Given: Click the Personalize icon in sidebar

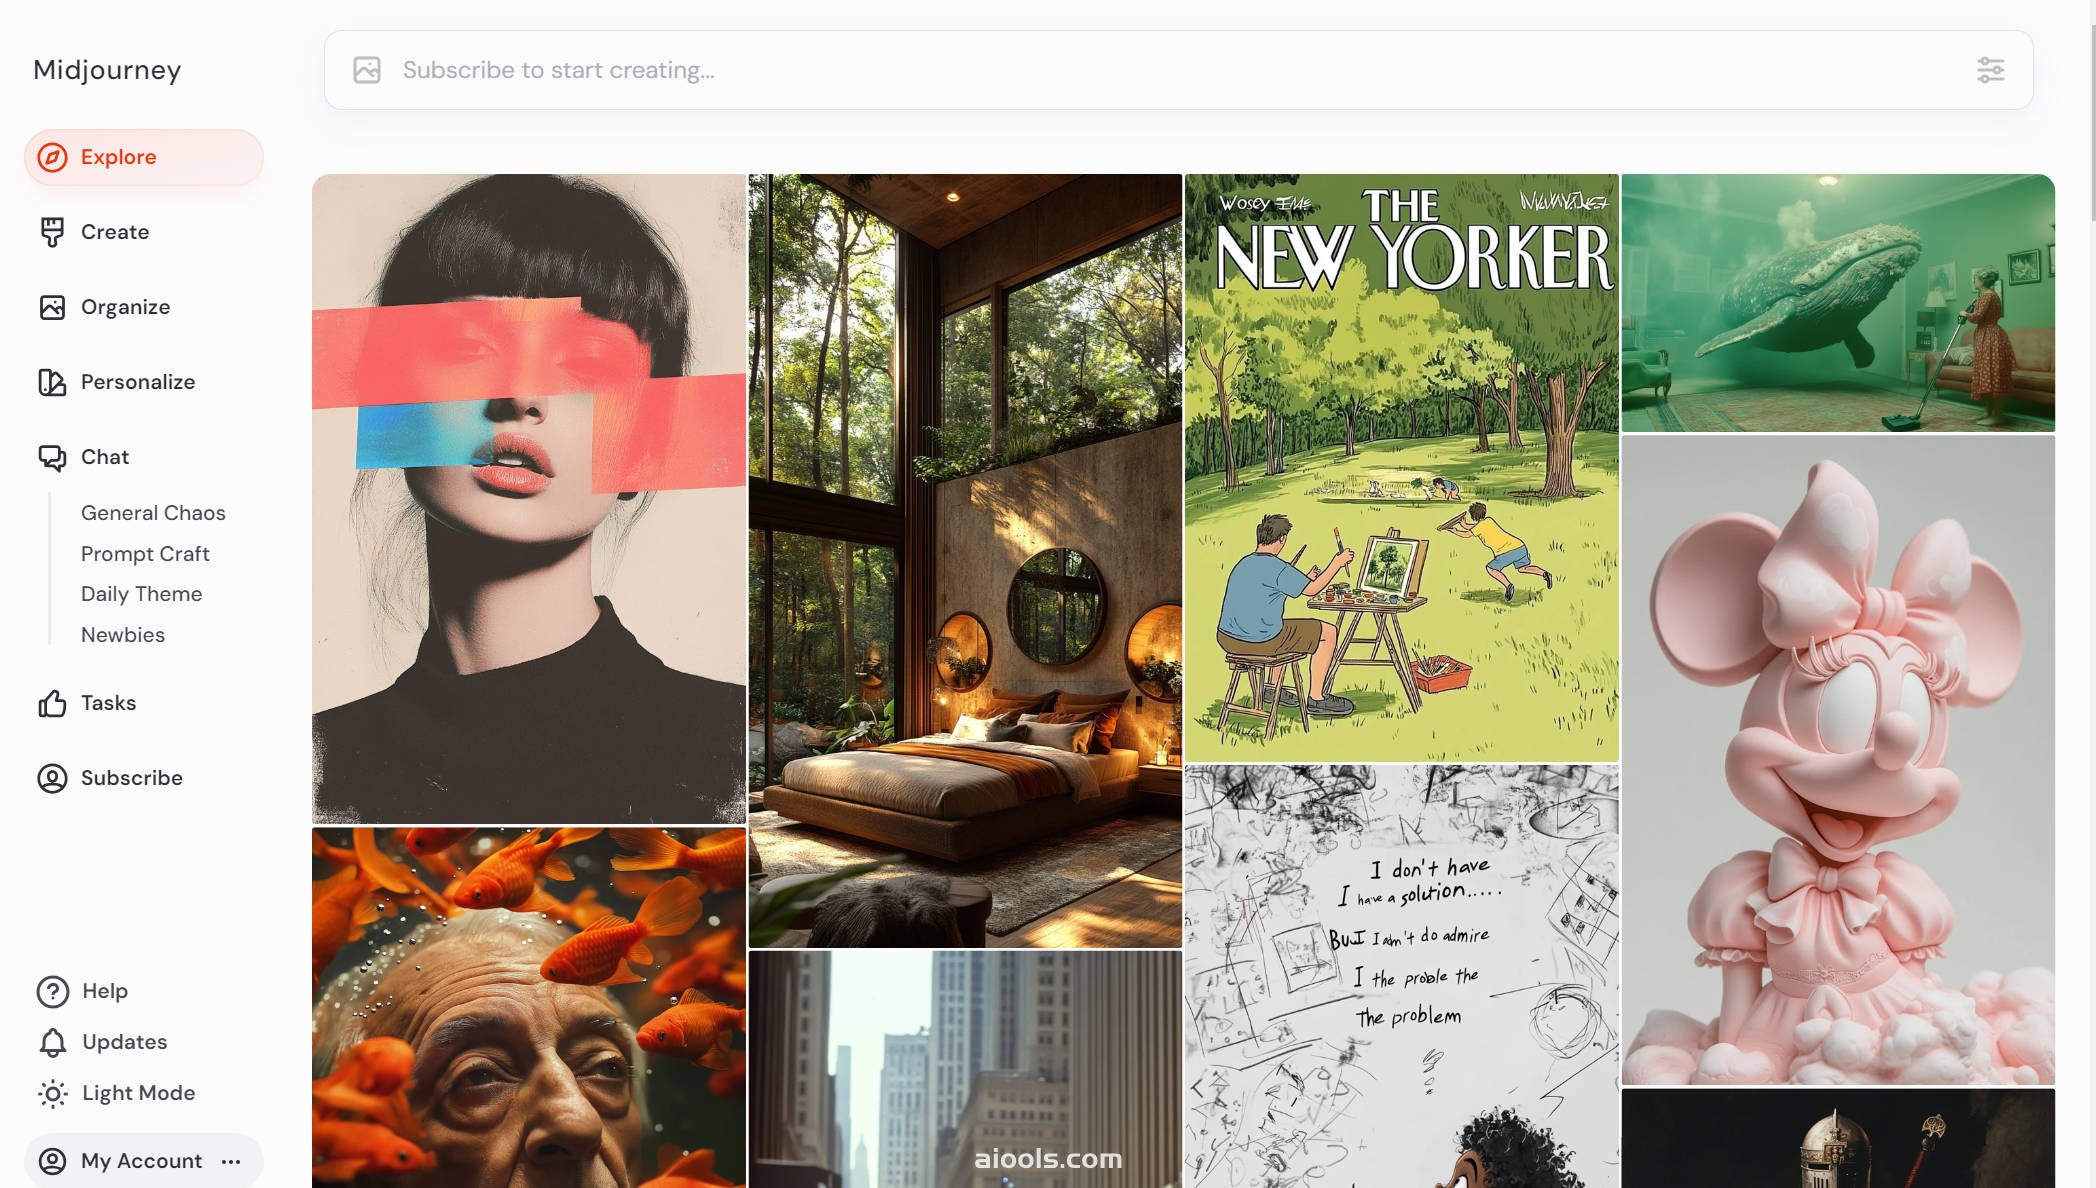Looking at the screenshot, I should coord(52,382).
